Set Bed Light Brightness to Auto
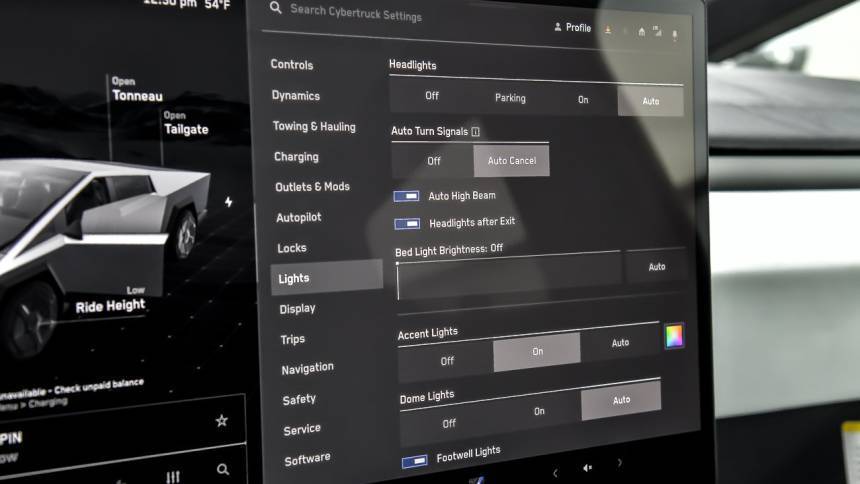Image resolution: width=860 pixels, height=484 pixels. (657, 267)
